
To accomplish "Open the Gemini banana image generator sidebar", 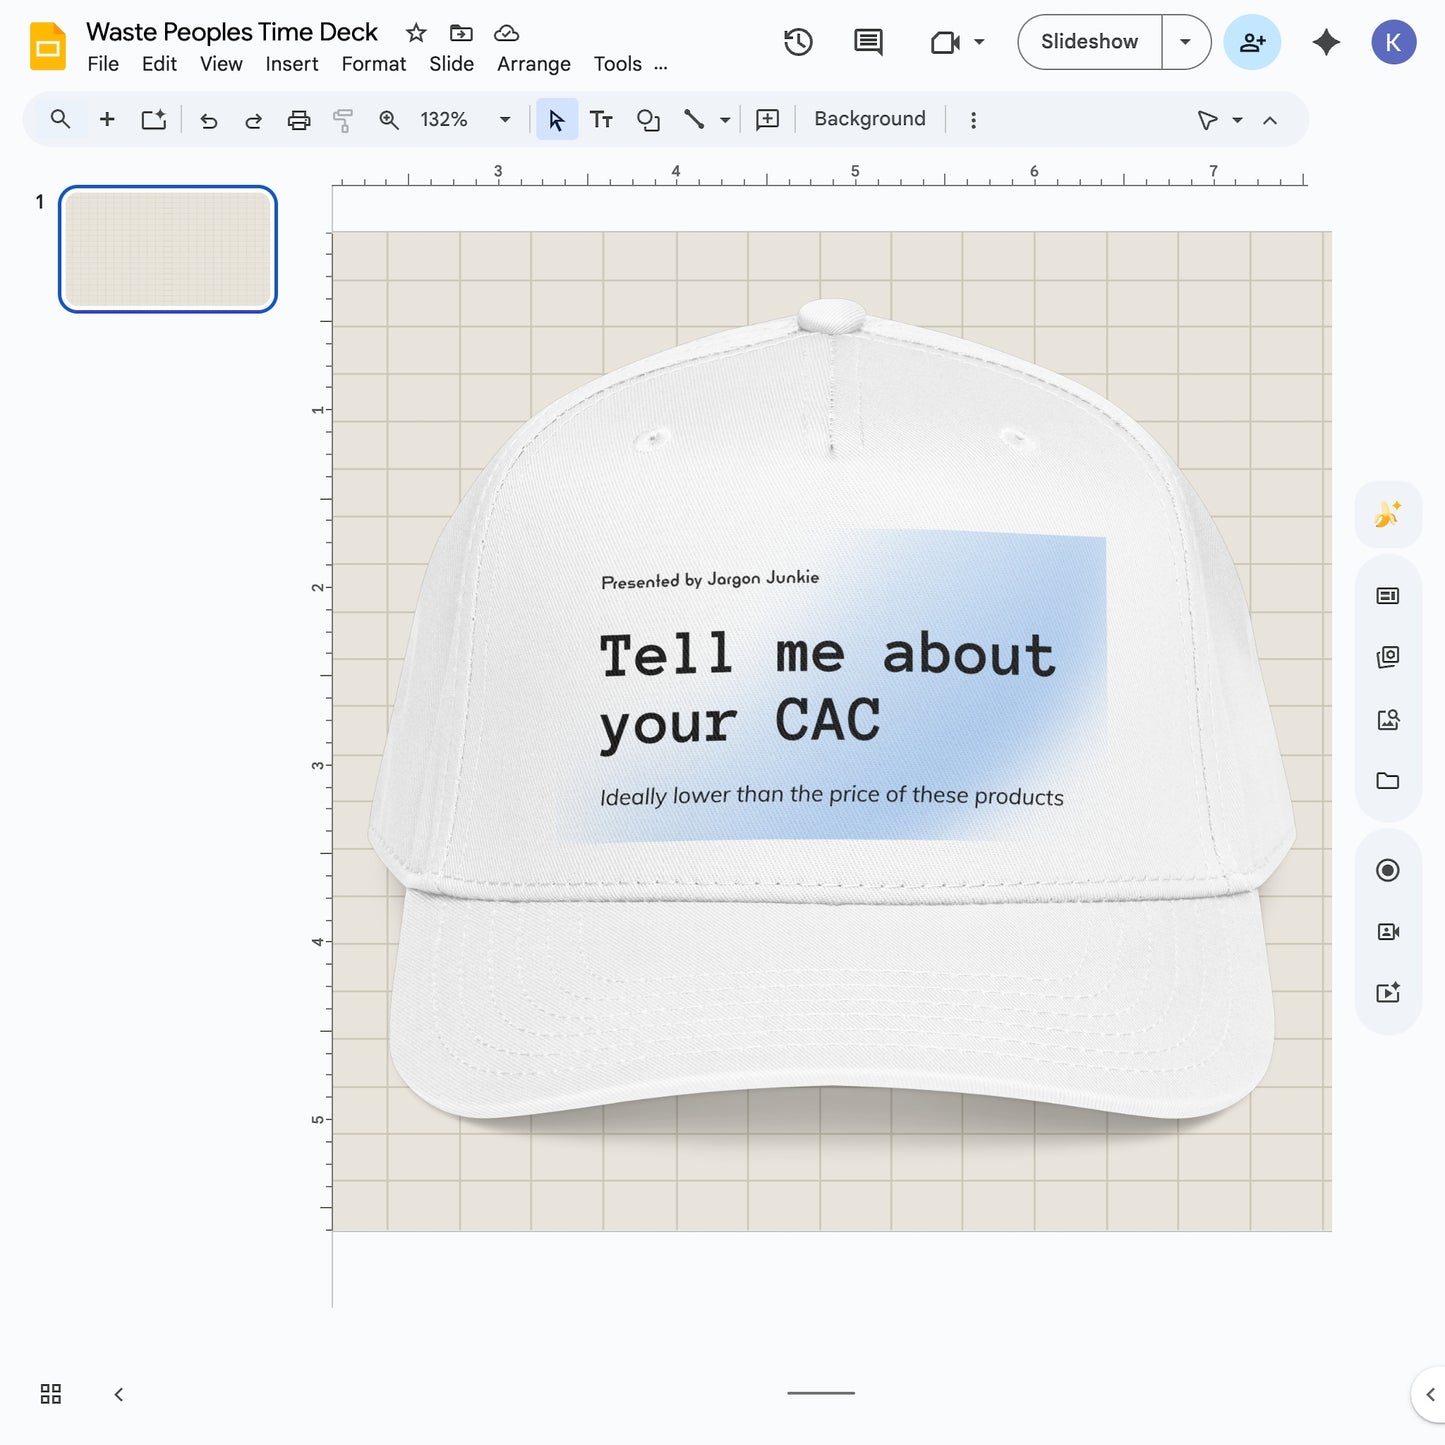I will click(x=1388, y=514).
